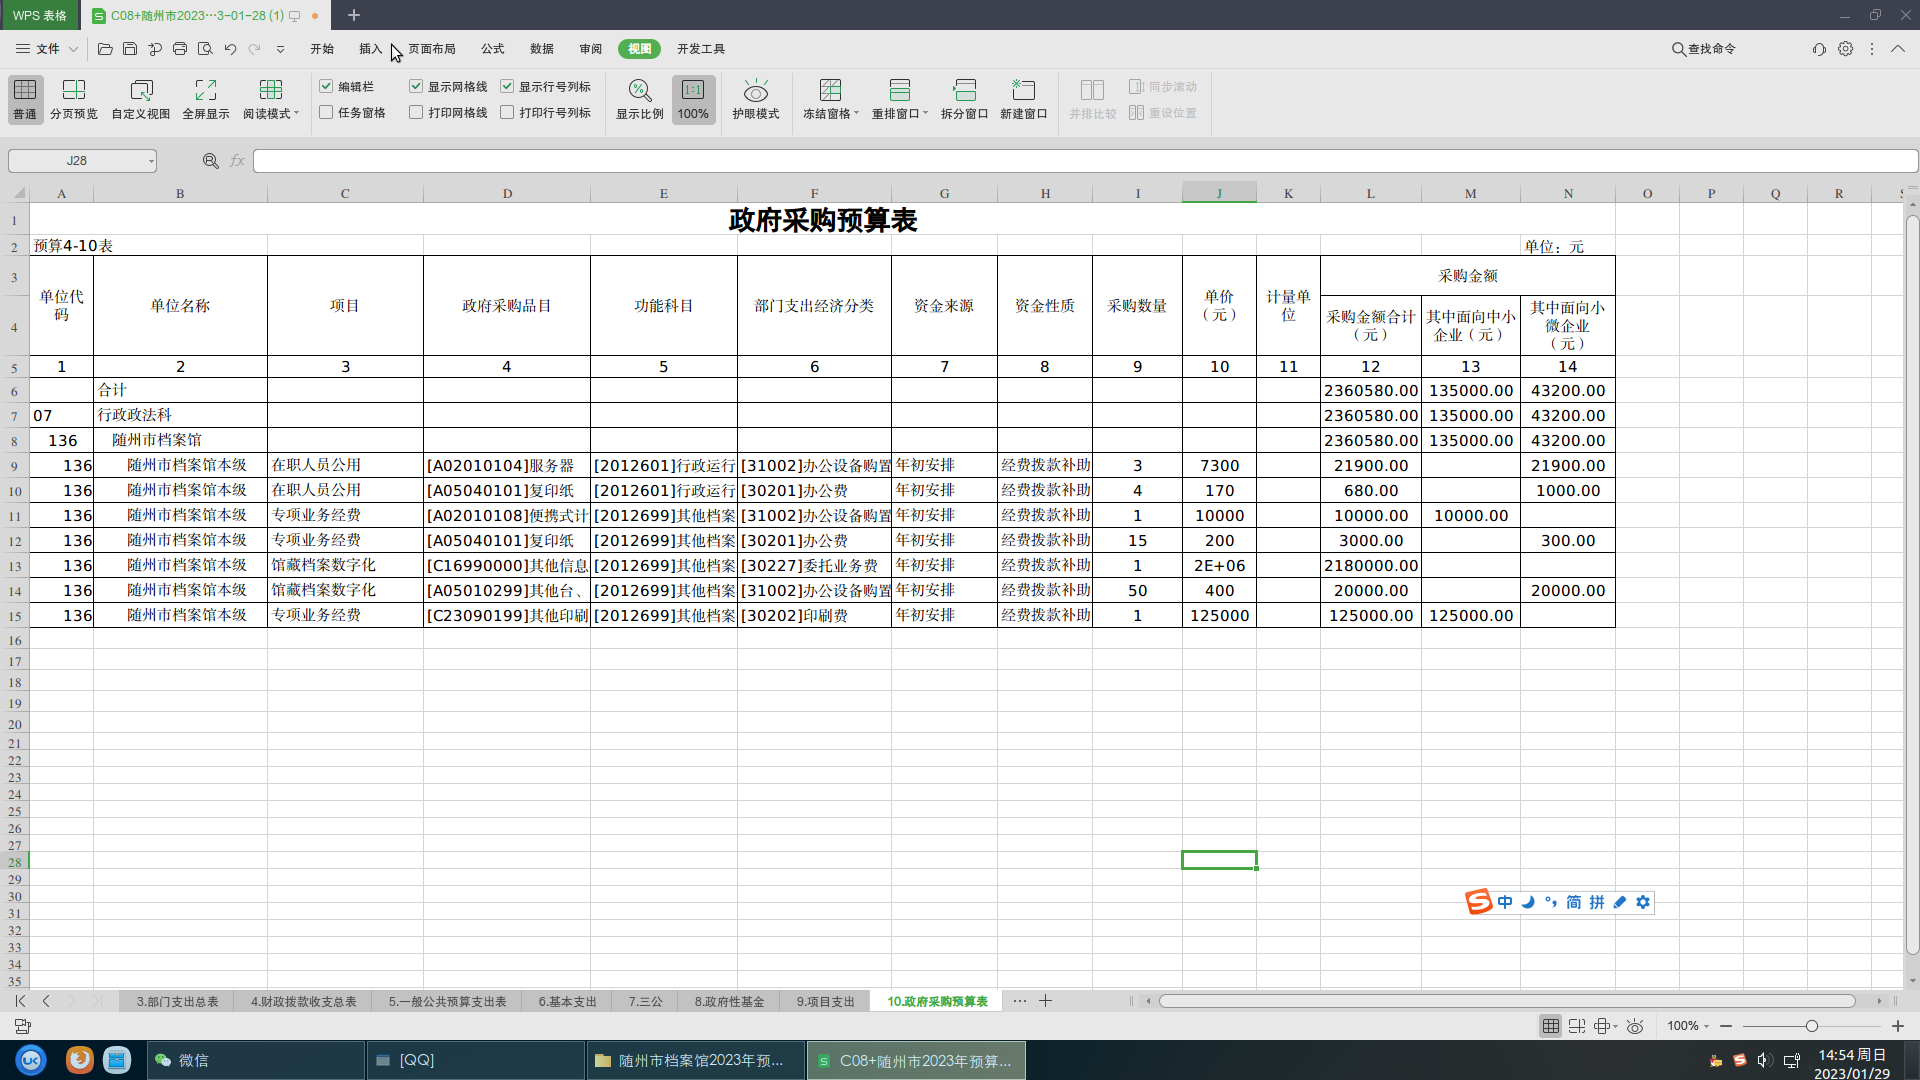Open the 阅读模式 reading mode dropdown
The image size is (1920, 1080).
point(296,114)
